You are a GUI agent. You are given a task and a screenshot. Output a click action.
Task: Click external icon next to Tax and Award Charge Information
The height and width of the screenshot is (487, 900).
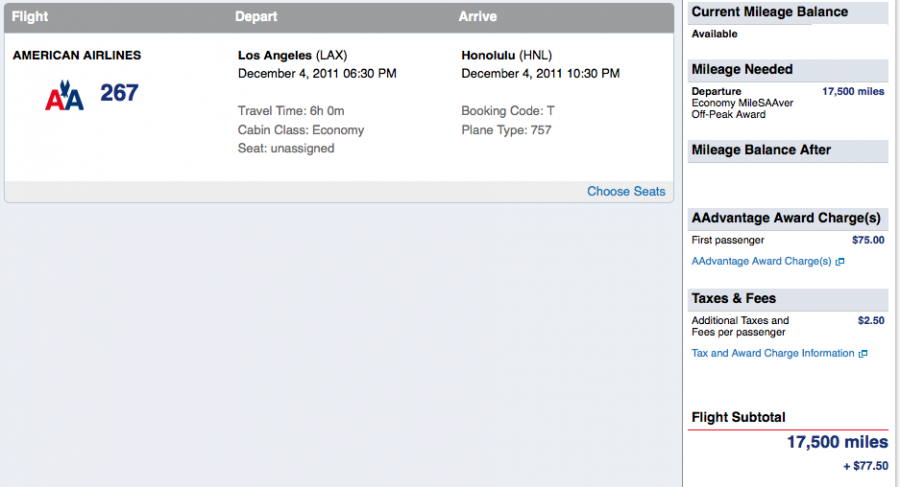coord(863,354)
